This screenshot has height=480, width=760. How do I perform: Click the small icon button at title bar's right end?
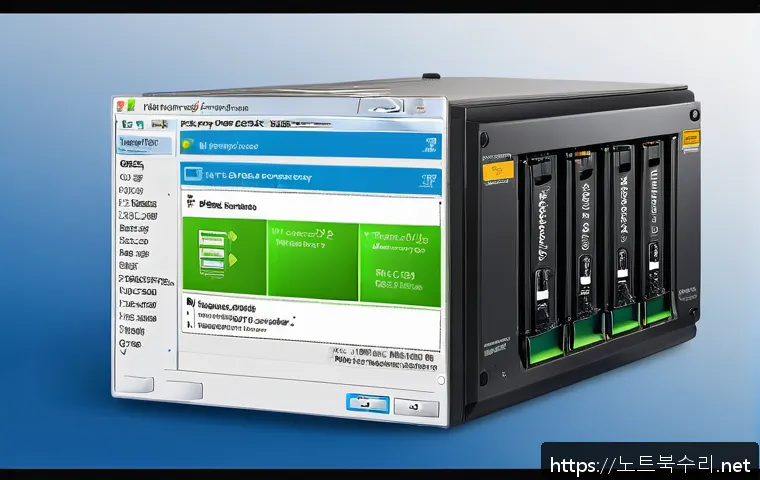[x=419, y=107]
